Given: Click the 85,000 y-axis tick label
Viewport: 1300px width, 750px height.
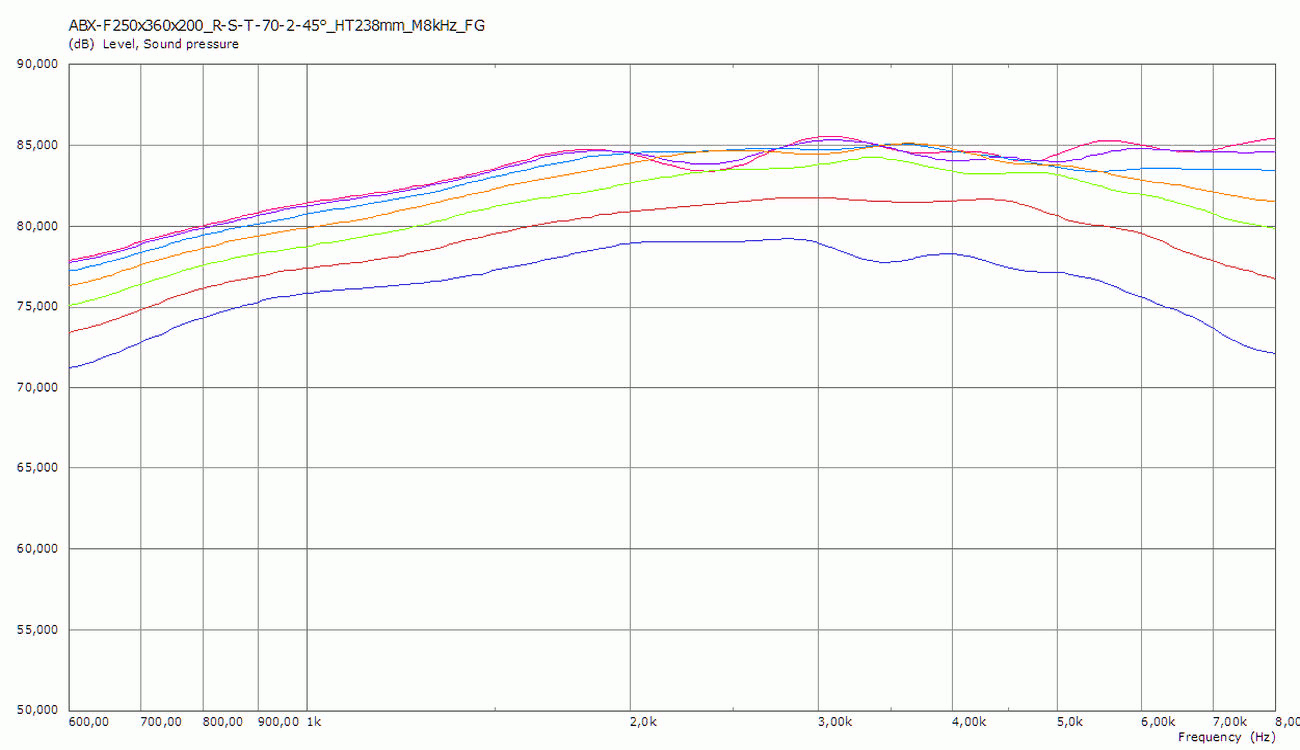Looking at the screenshot, I should pyautogui.click(x=38, y=145).
